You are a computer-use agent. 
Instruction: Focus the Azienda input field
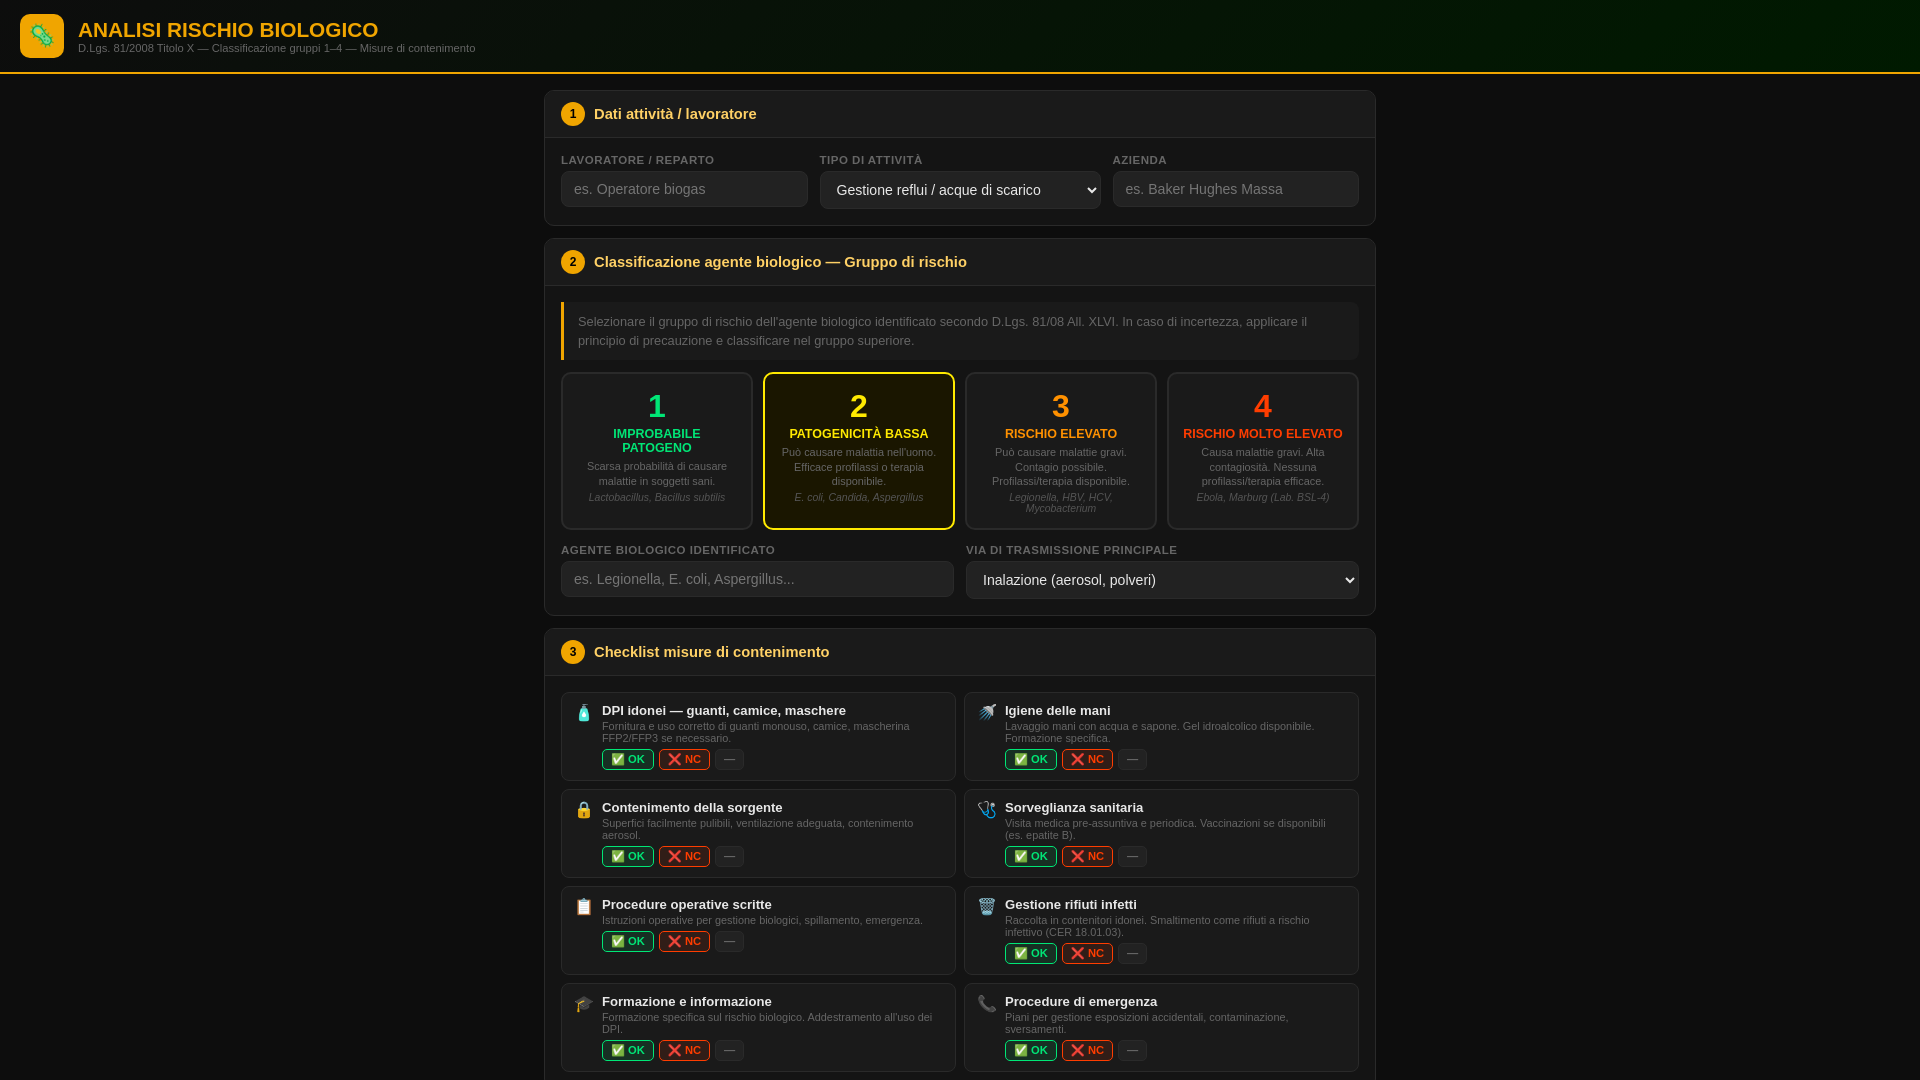pos(1236,189)
